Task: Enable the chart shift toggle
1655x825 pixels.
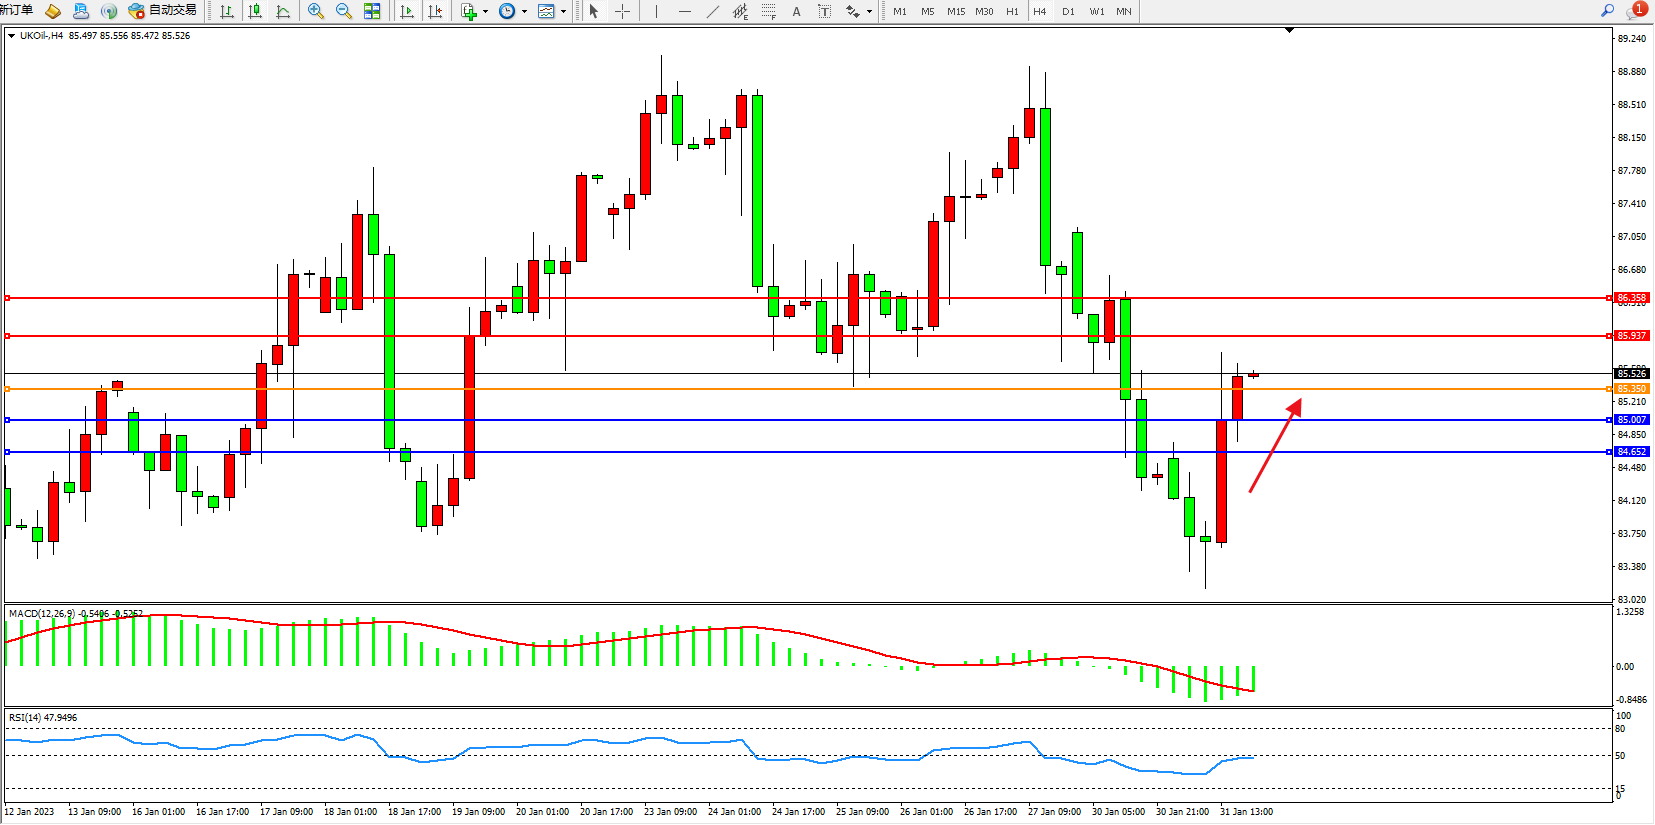Action: (x=435, y=11)
